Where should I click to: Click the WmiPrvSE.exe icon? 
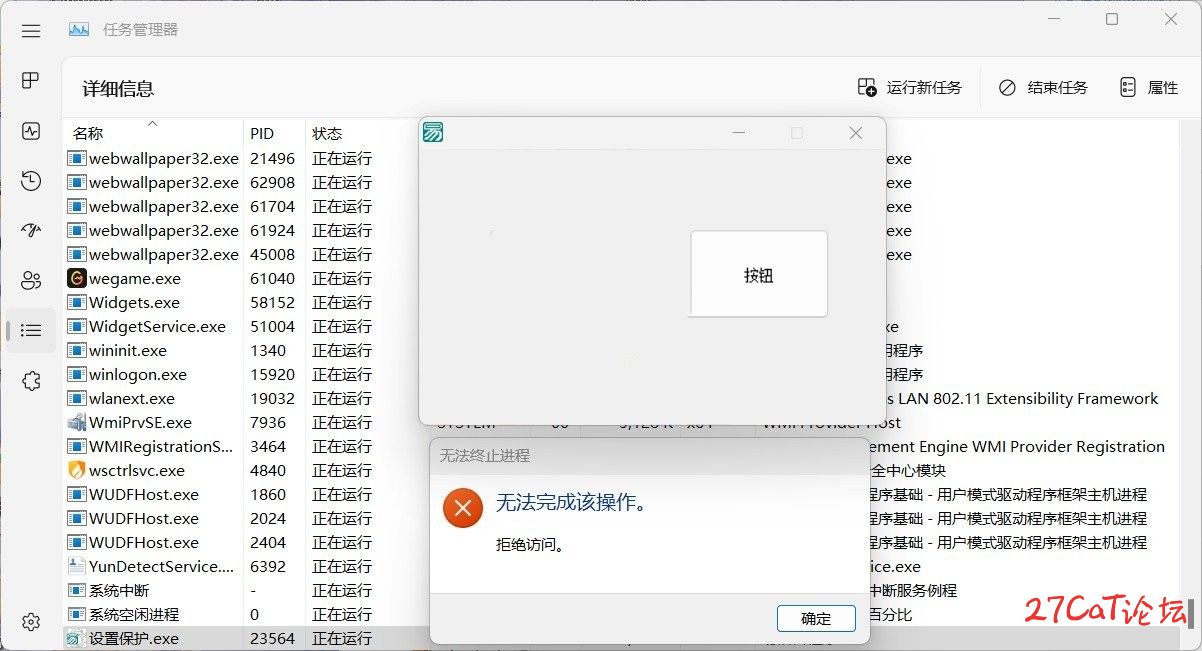[76, 422]
